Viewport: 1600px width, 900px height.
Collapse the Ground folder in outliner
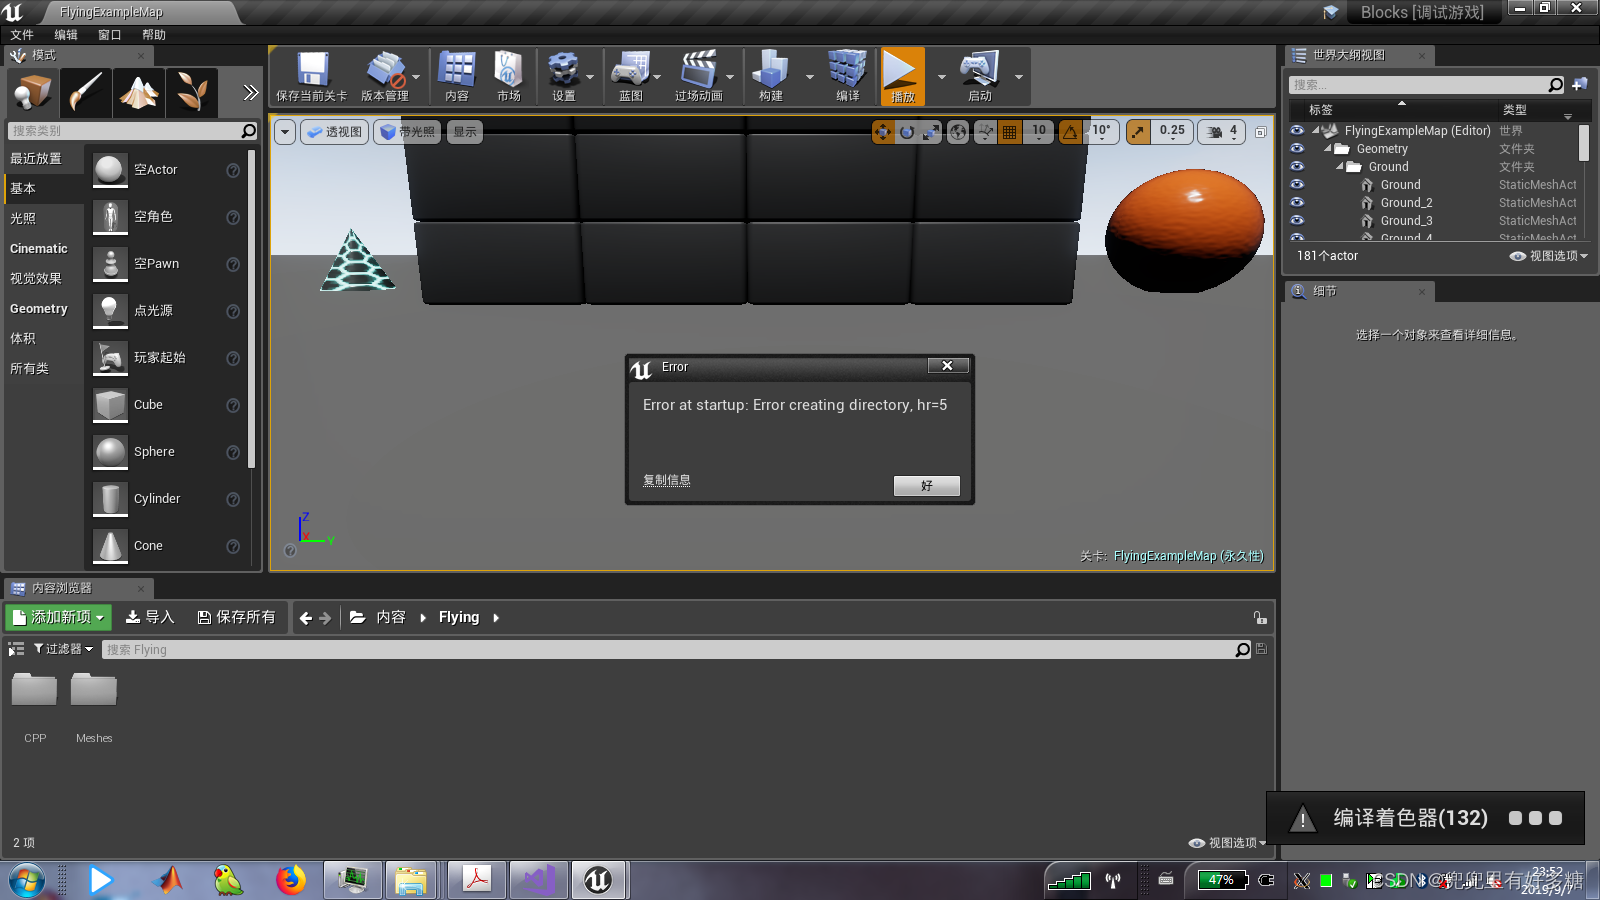coord(1339,167)
